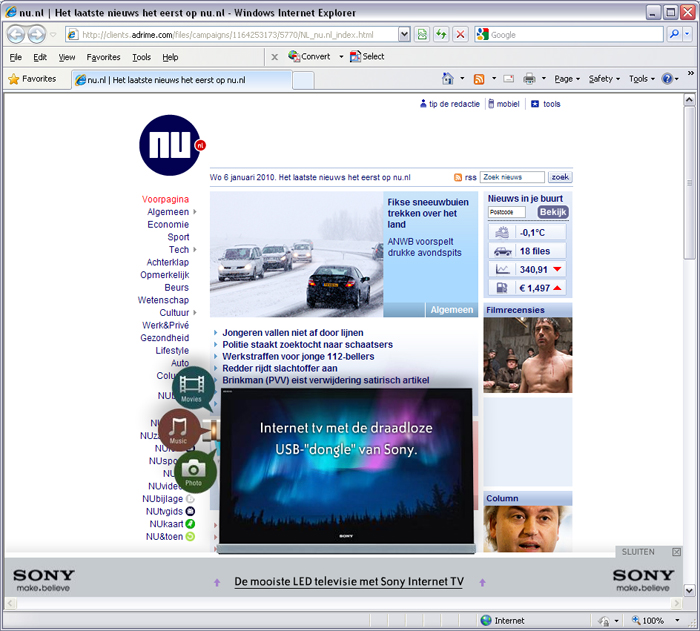This screenshot has width=700, height=631.
Task: Click the RSS feeds icon in command bar
Action: click(x=479, y=79)
